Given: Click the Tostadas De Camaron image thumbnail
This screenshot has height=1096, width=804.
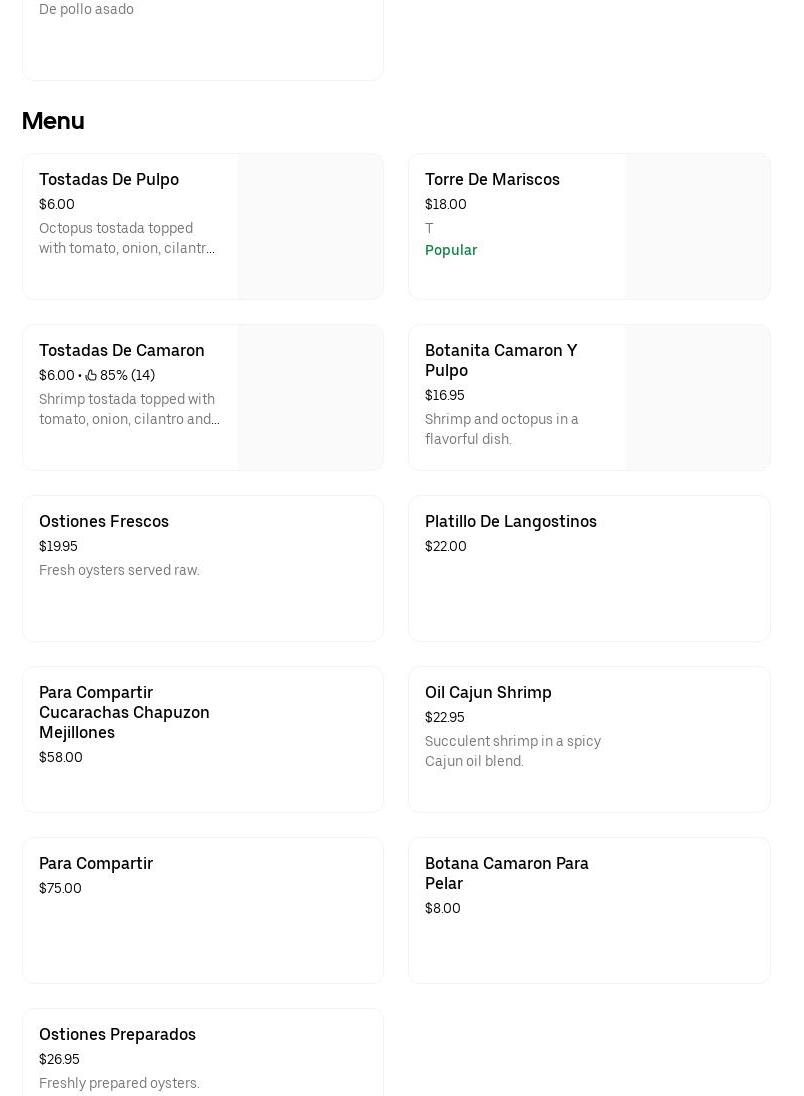Looking at the screenshot, I should pos(310,397).
